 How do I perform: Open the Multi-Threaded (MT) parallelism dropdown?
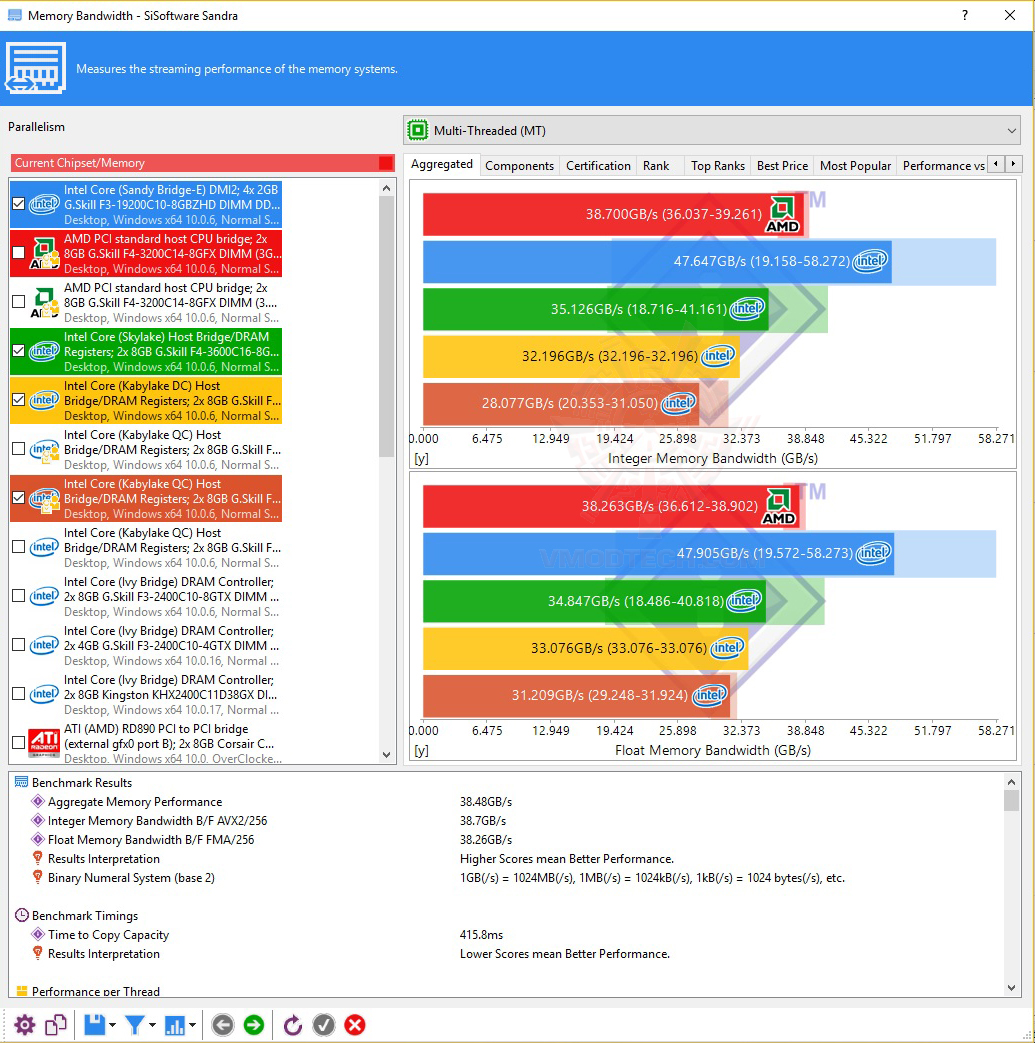pyautogui.click(x=712, y=130)
